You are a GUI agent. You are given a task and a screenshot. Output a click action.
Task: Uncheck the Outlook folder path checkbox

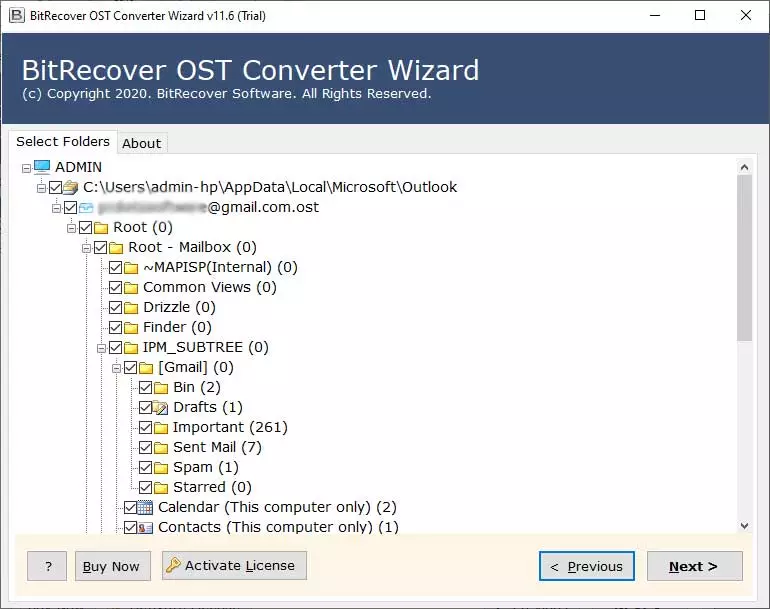pyautogui.click(x=55, y=188)
